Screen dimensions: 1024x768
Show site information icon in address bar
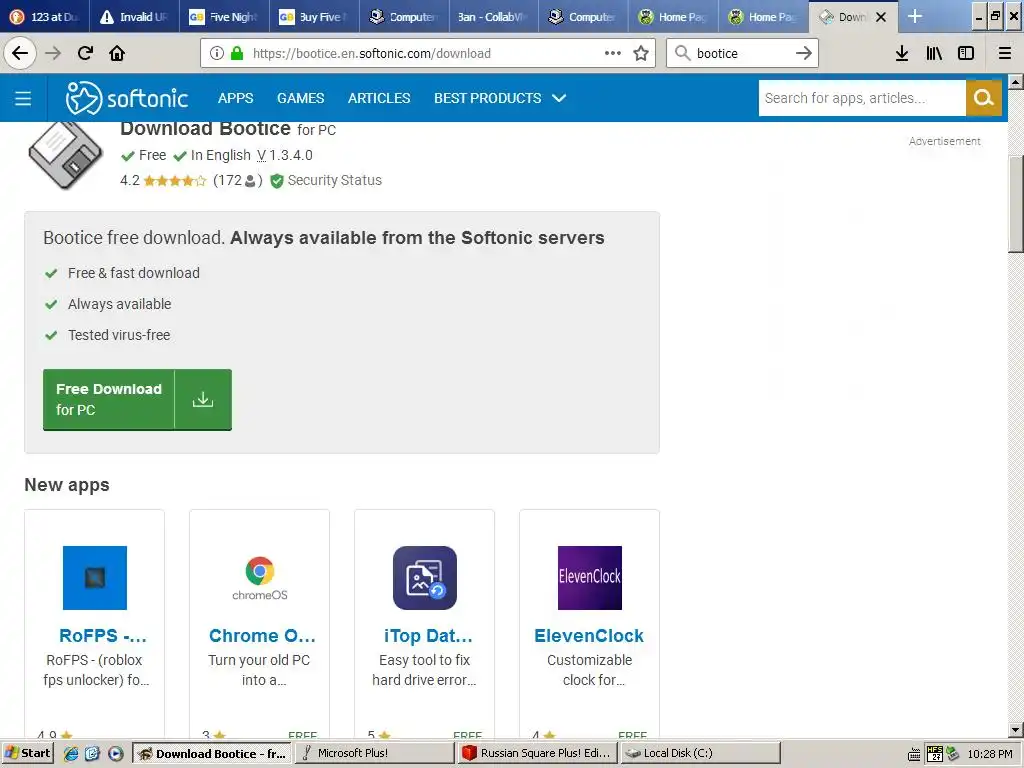(217, 54)
